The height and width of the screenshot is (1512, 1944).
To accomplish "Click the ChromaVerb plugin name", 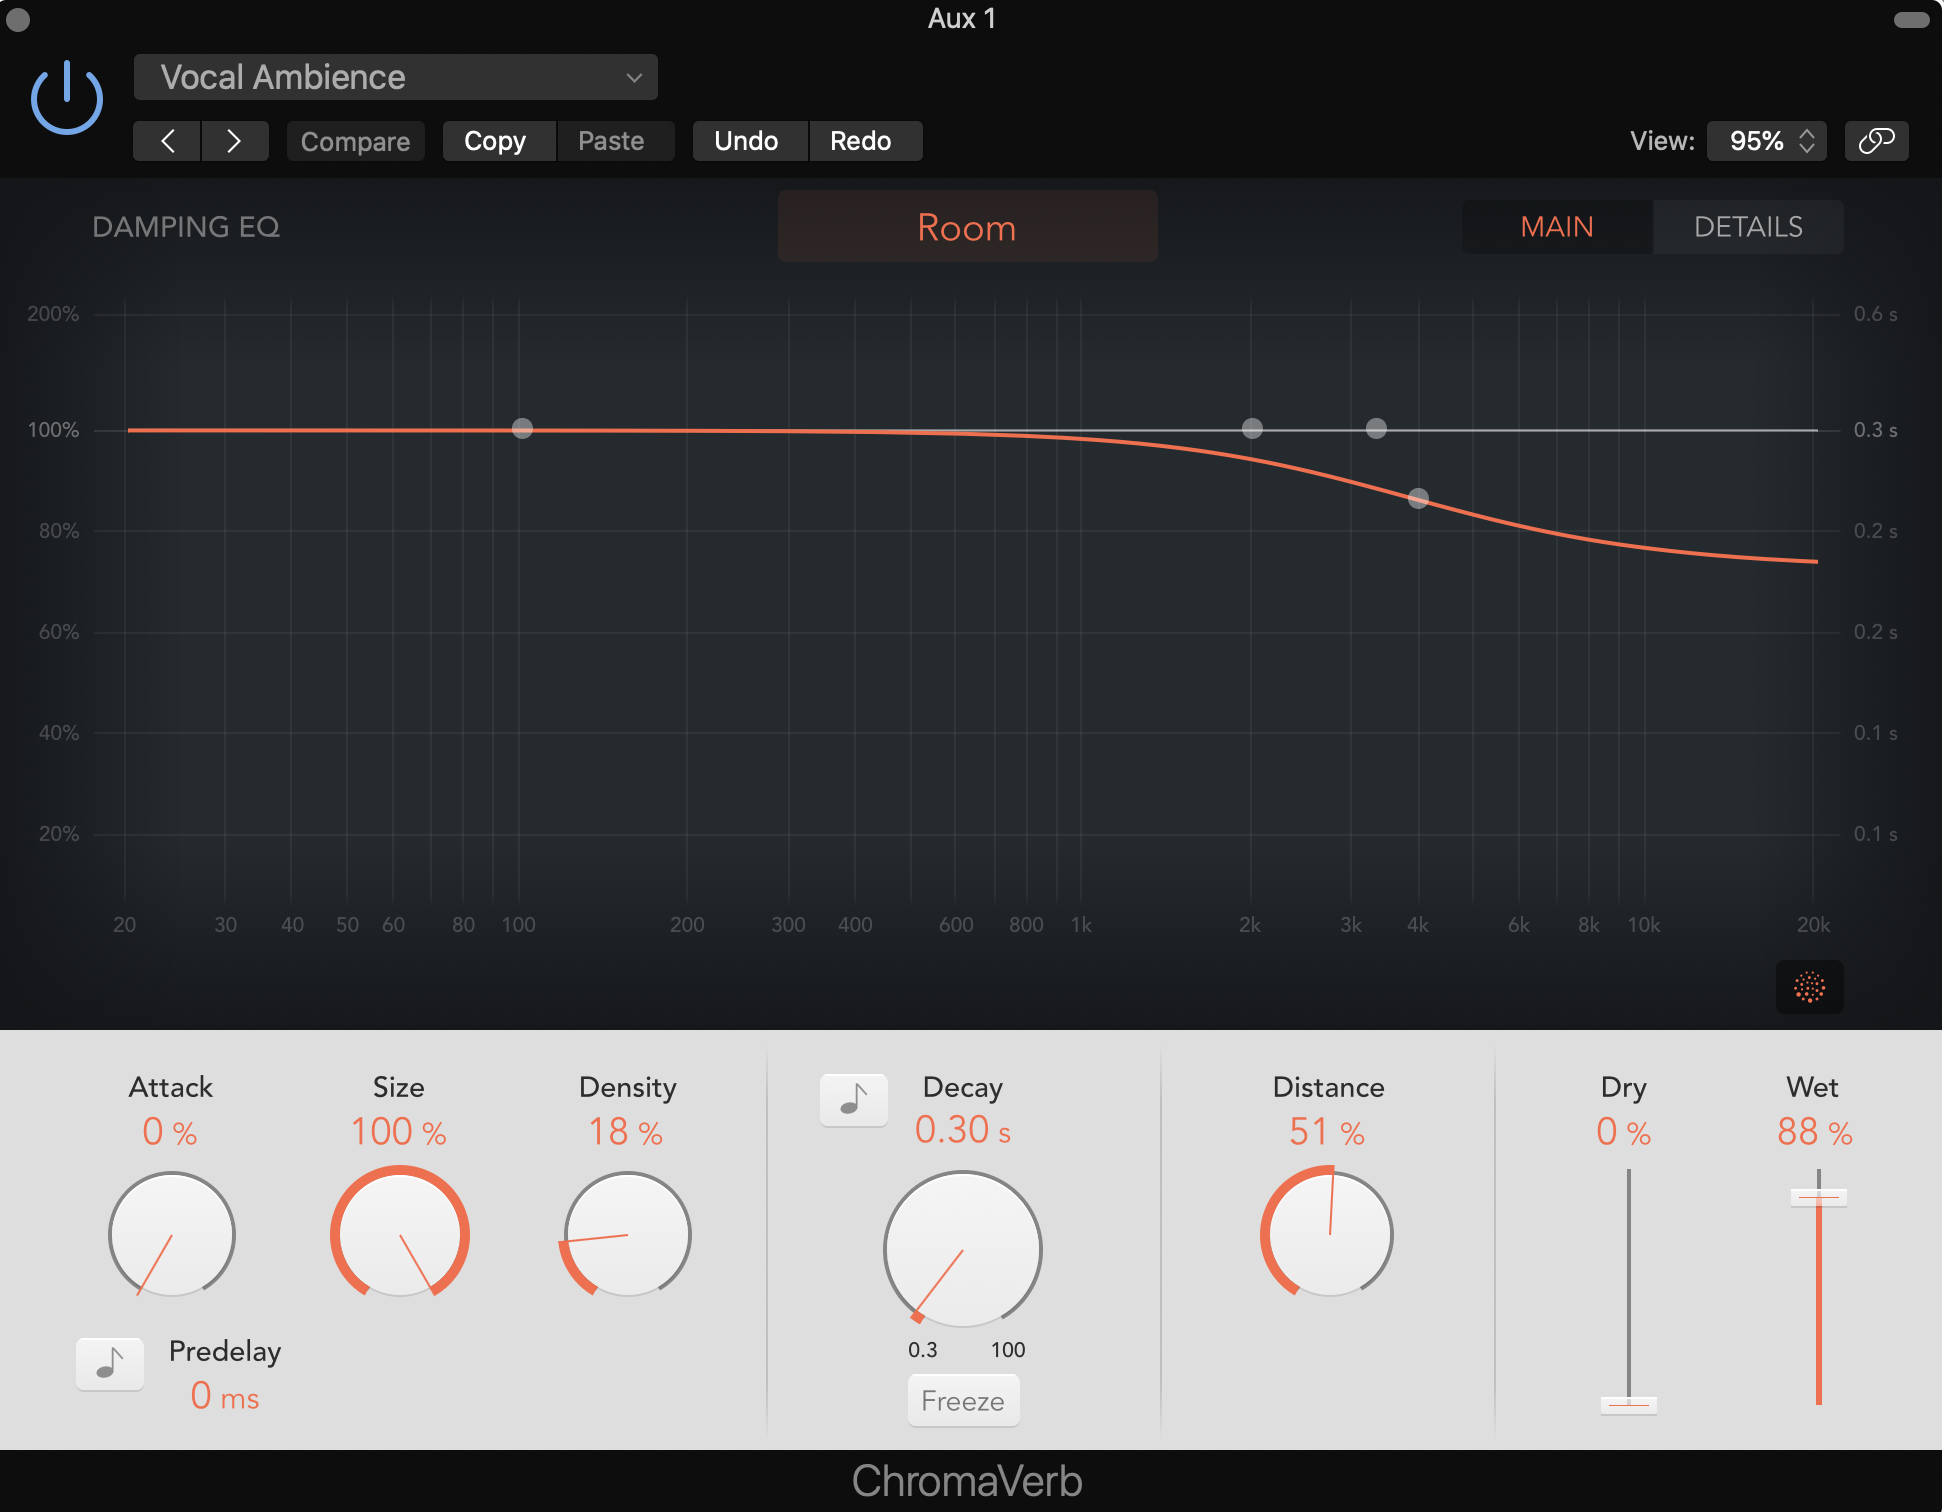I will [x=967, y=1481].
